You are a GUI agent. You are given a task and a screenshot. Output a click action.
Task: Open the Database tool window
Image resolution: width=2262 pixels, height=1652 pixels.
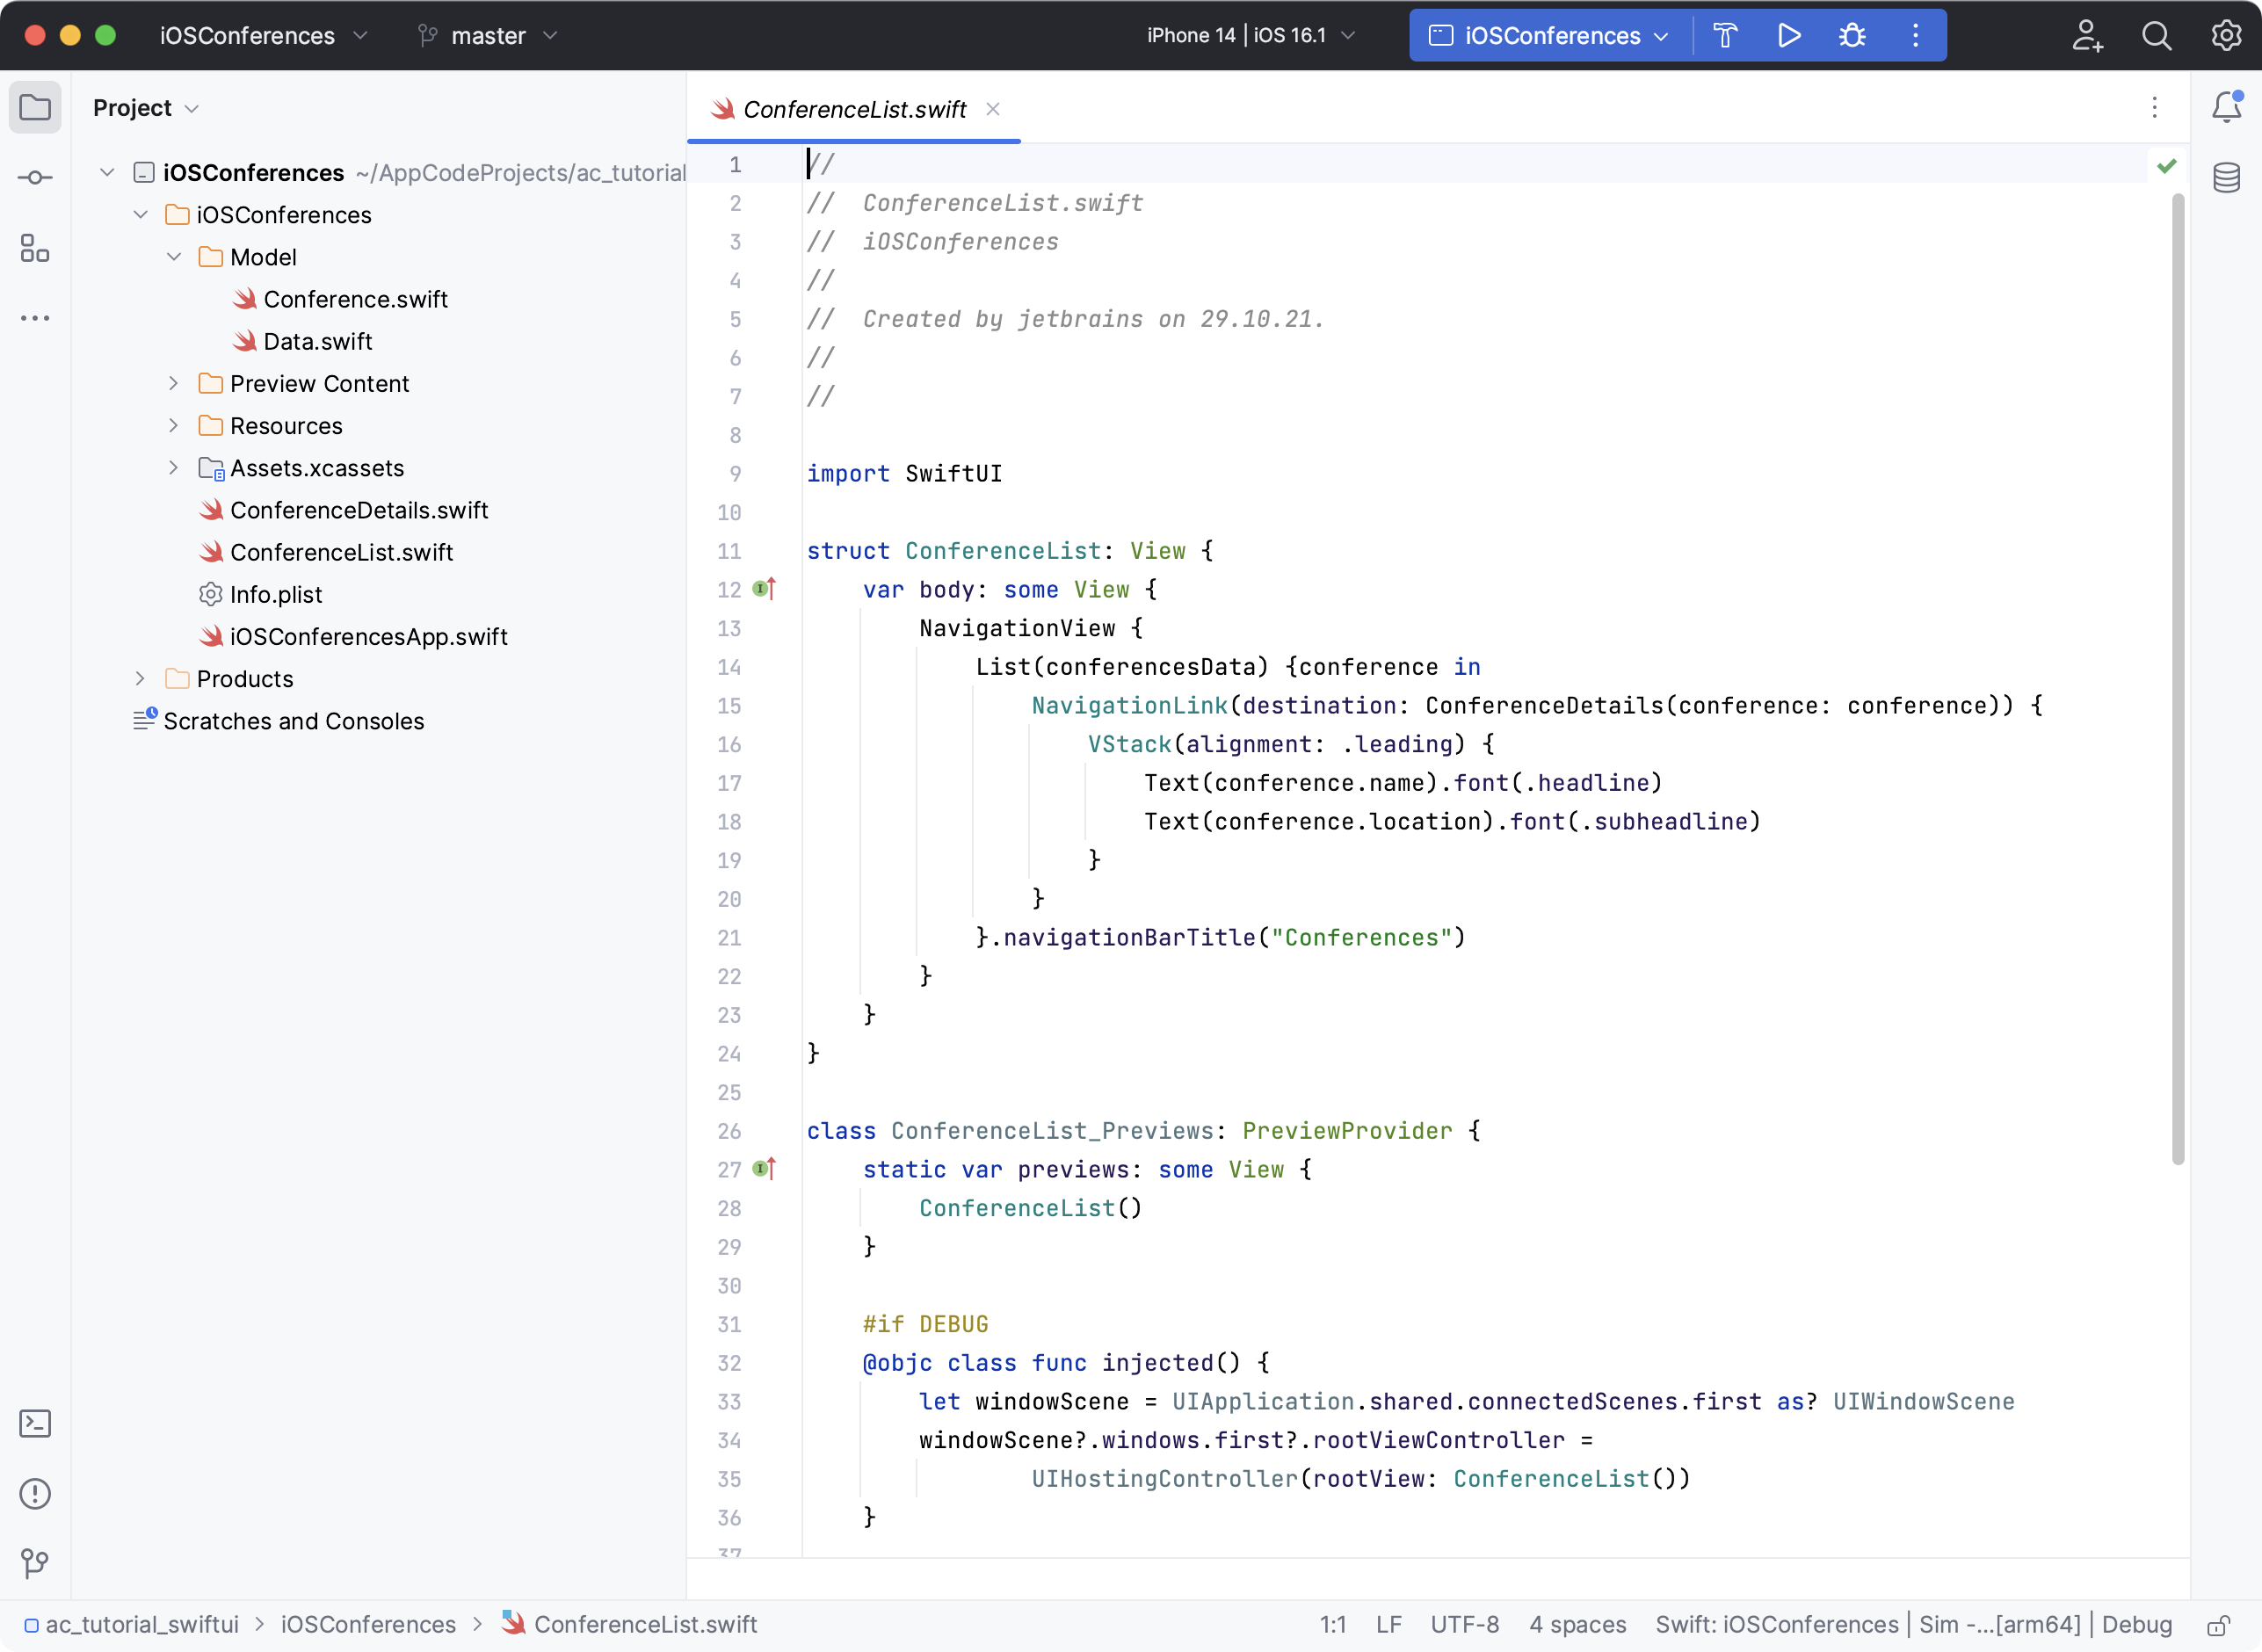2227,178
